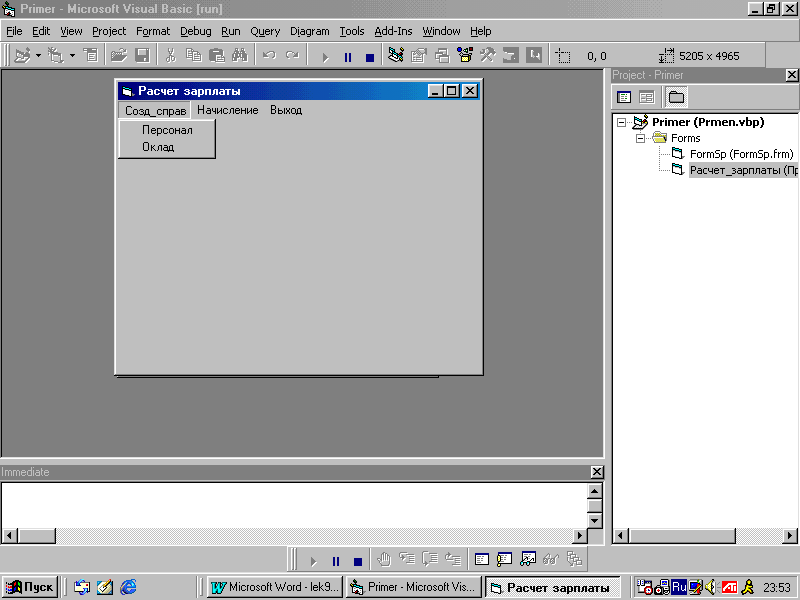Open the Начисление menu in the running form
This screenshot has height=600, width=800.
click(x=228, y=110)
